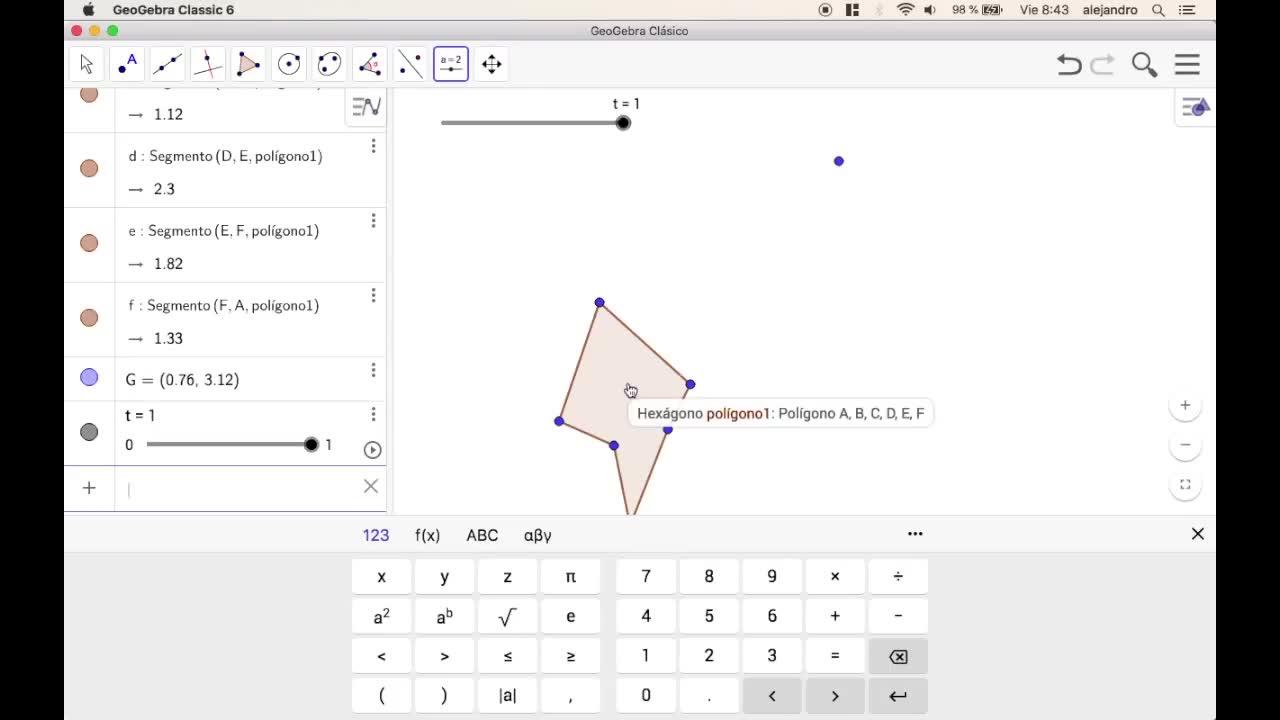Screen dimensions: 1280x720
Task: Toggle visibility of segment f
Action: (89, 318)
